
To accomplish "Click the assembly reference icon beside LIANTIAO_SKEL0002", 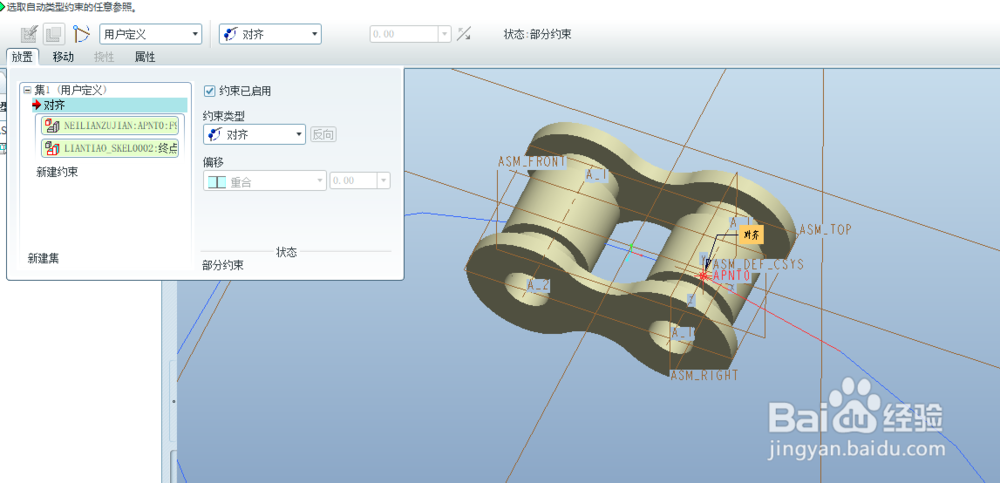I will pos(52,149).
